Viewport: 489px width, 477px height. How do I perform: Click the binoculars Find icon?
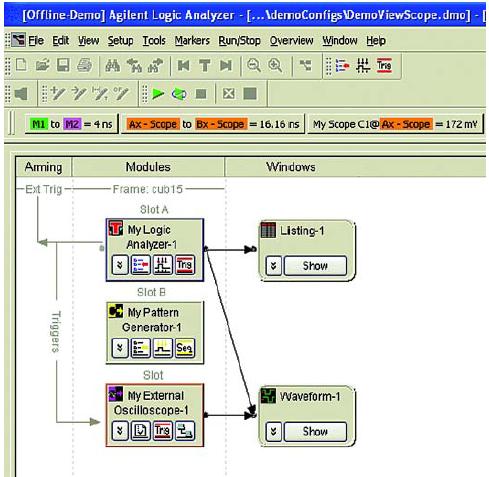(x=112, y=65)
